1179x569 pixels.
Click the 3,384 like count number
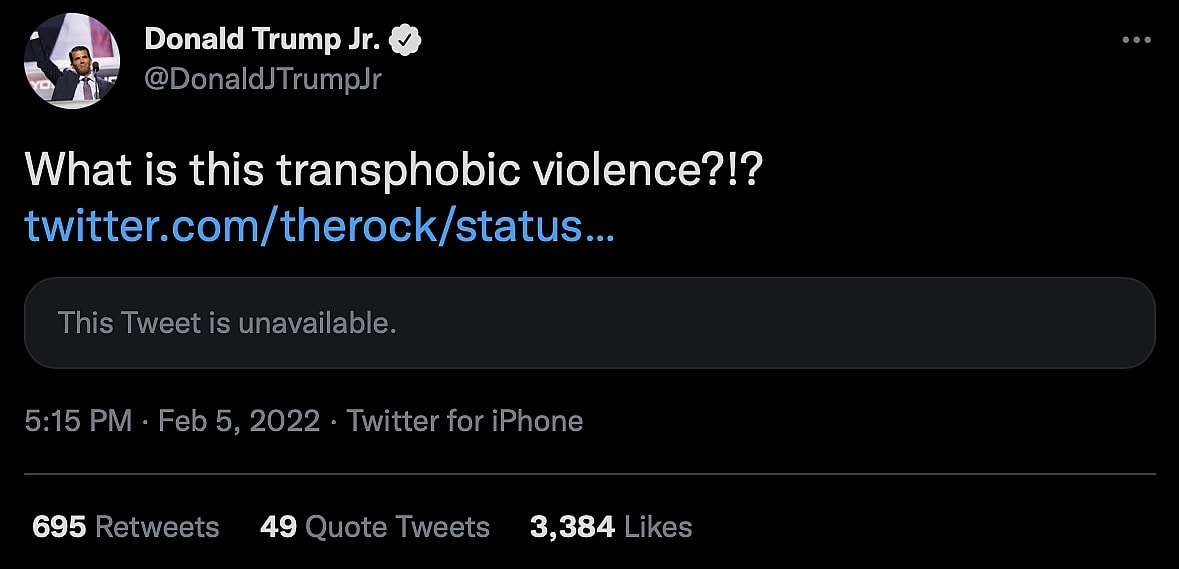pyautogui.click(x=572, y=527)
